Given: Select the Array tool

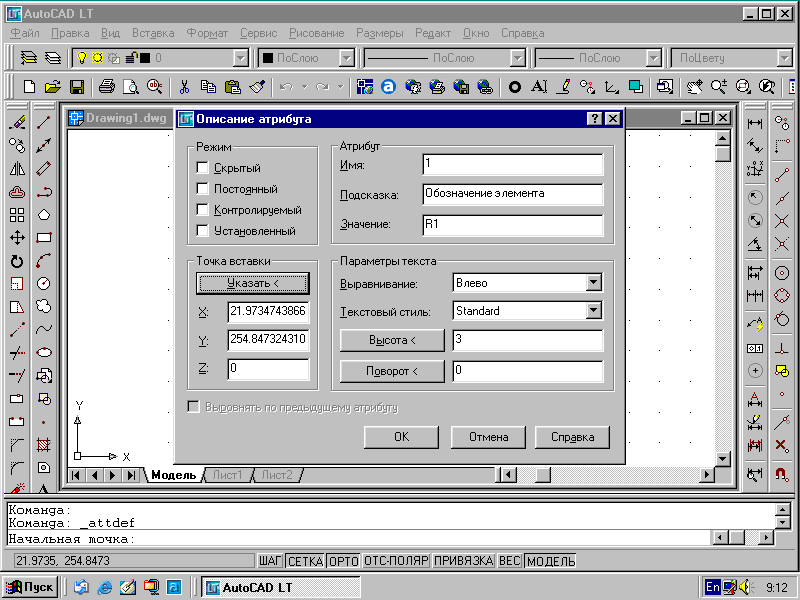Looking at the screenshot, I should click(x=17, y=215).
